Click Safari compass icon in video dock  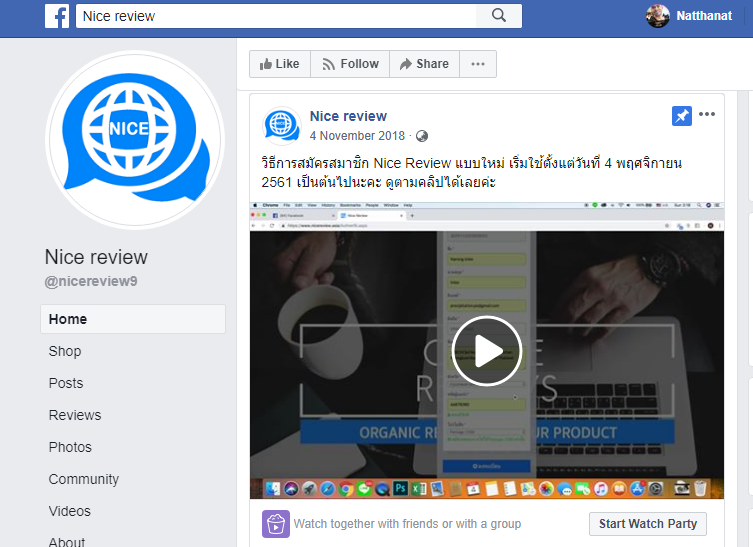point(328,489)
